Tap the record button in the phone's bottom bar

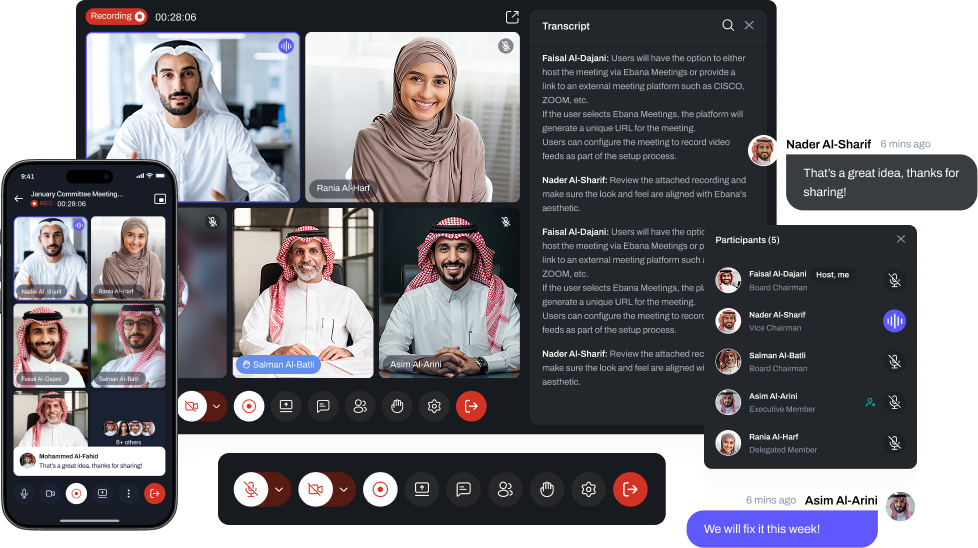point(76,494)
